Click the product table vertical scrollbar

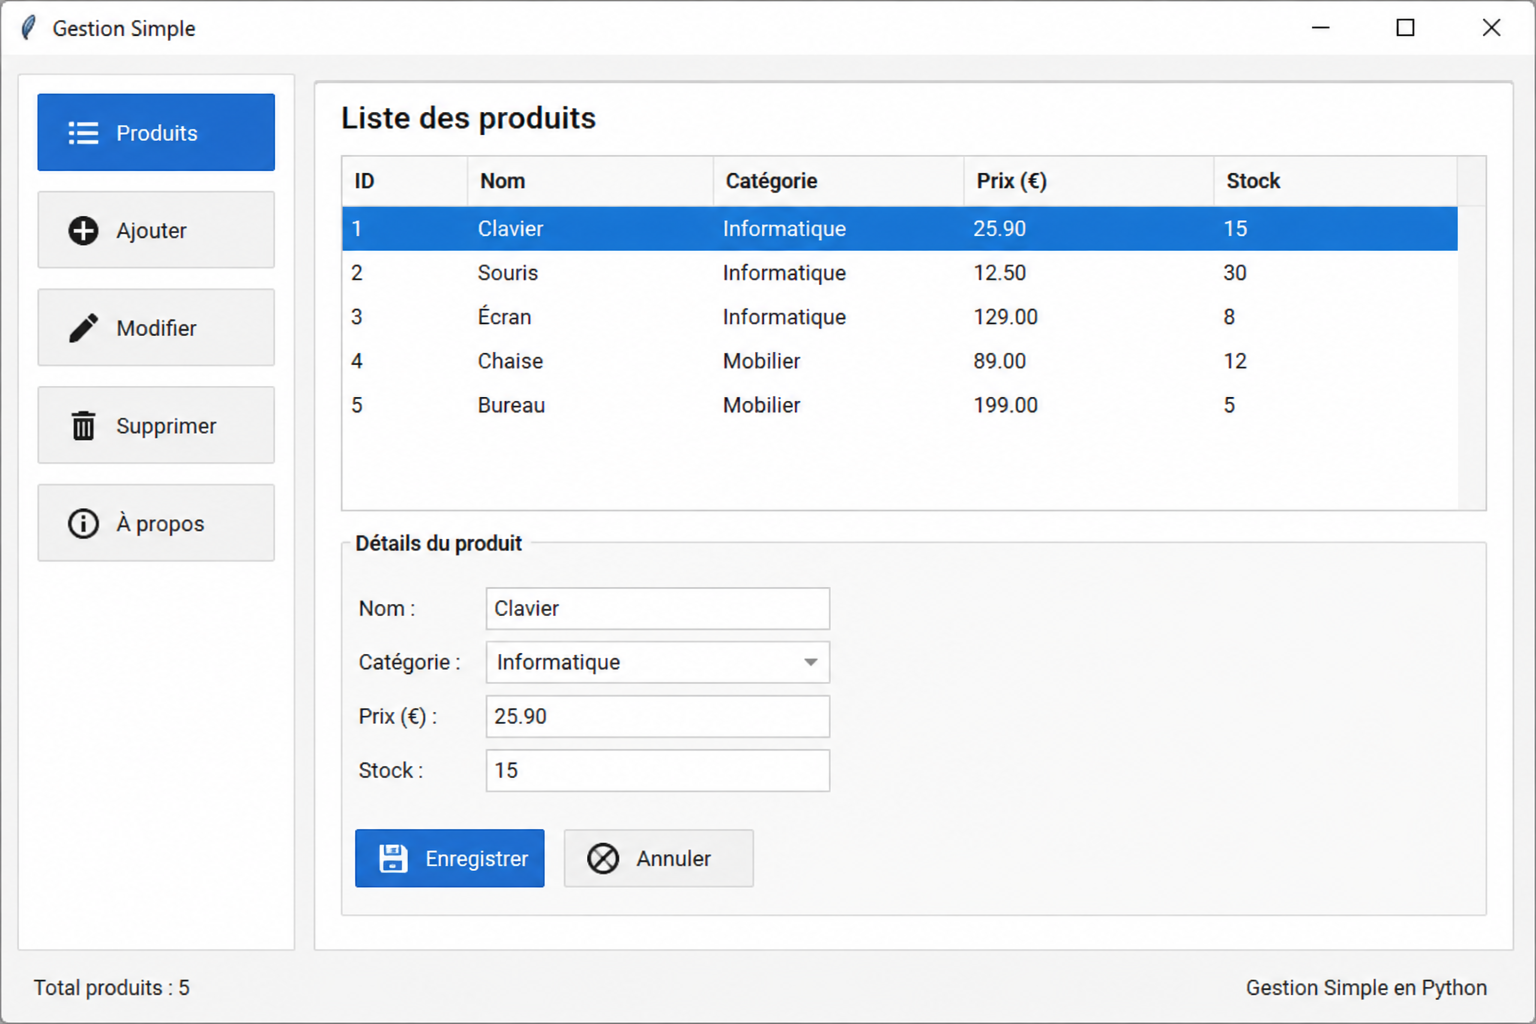(x=1471, y=357)
